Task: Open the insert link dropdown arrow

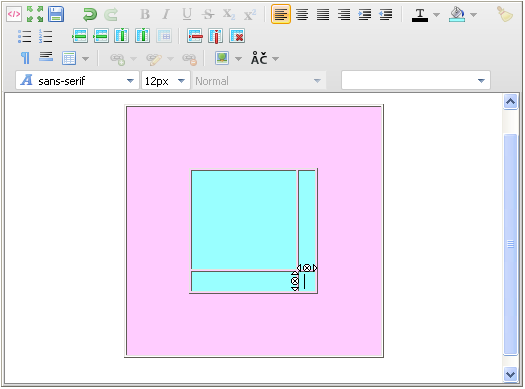Action: click(x=133, y=59)
